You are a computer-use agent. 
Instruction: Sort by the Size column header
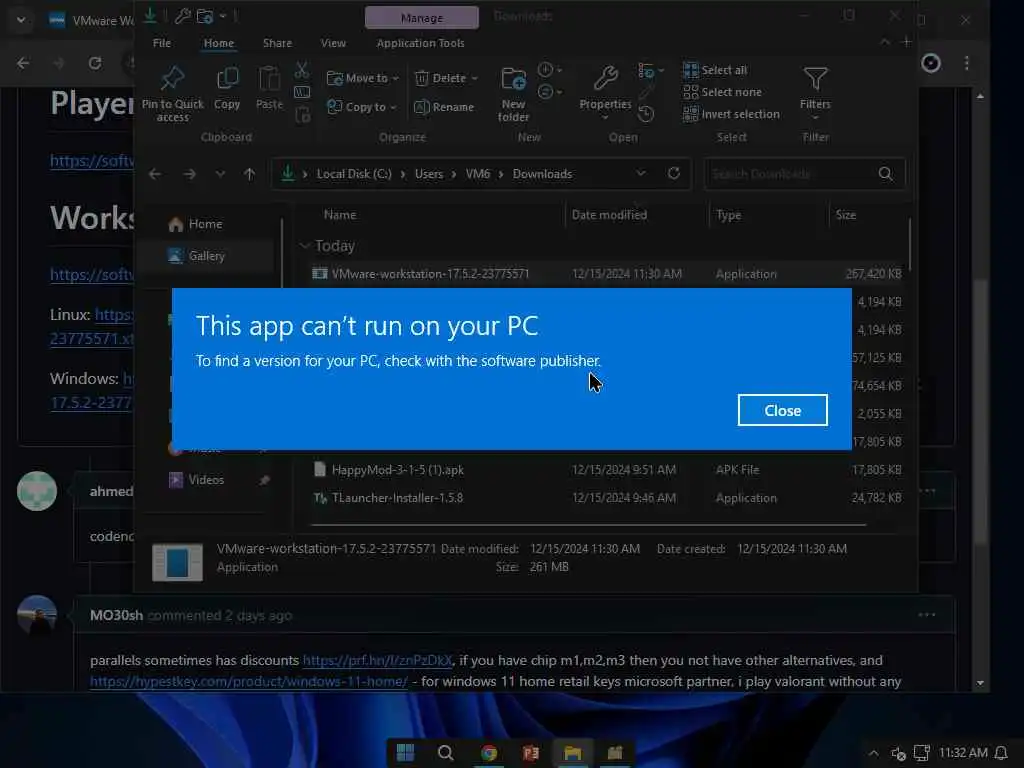click(846, 215)
